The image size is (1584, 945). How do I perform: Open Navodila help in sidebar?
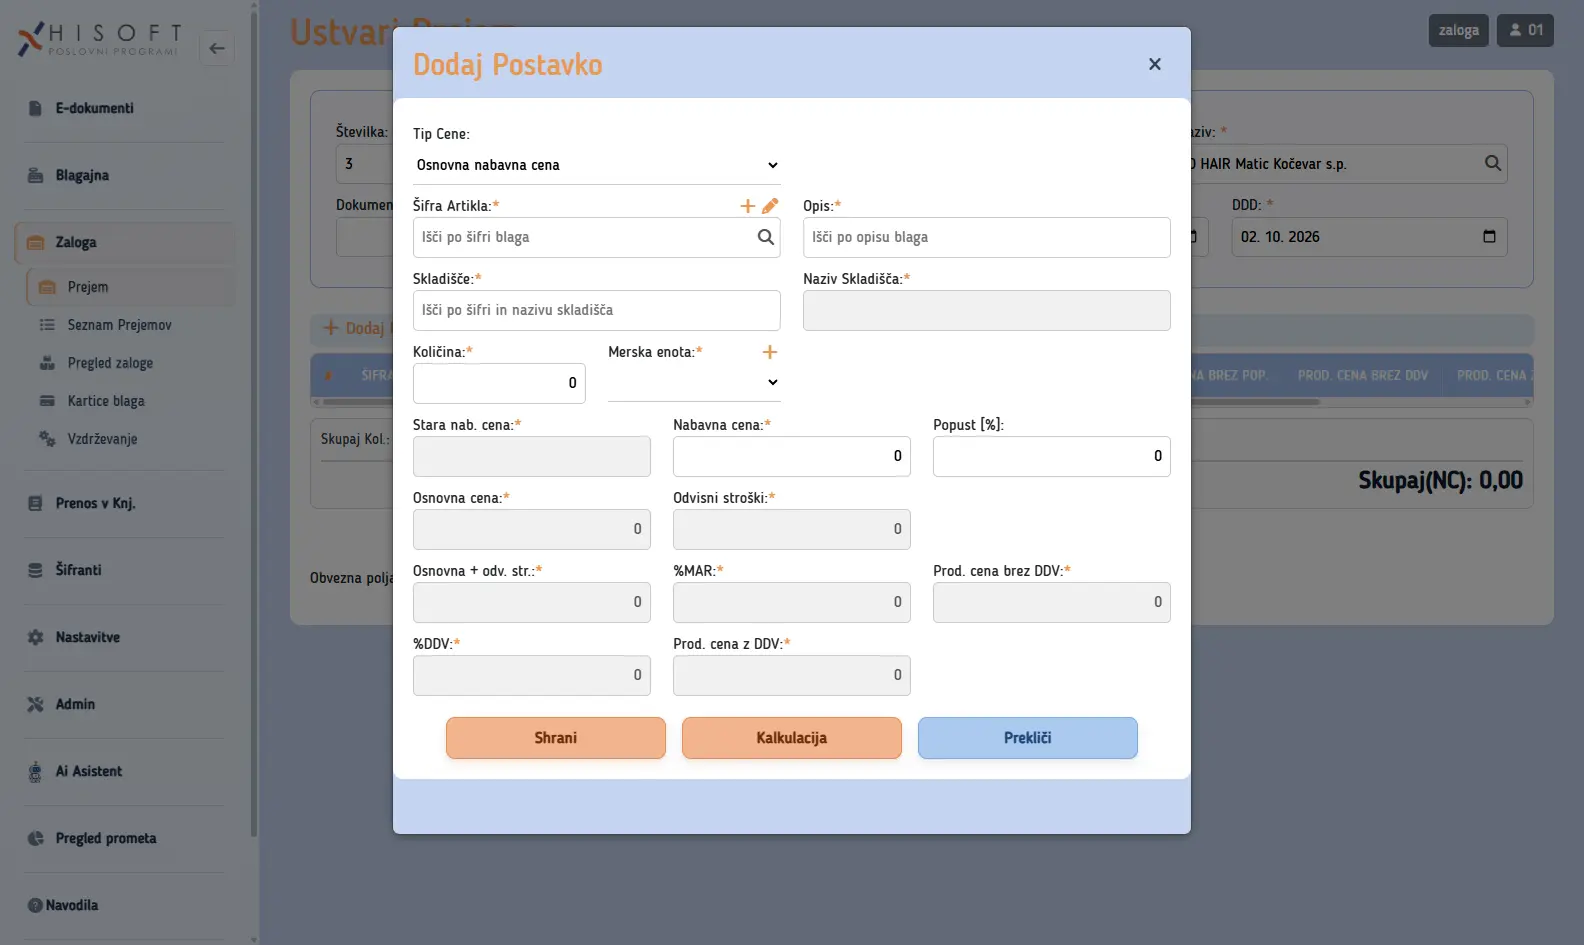point(124,905)
